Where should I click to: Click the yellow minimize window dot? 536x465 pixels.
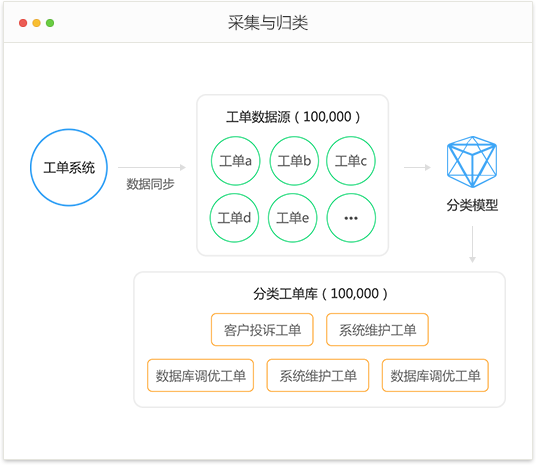(x=37, y=23)
